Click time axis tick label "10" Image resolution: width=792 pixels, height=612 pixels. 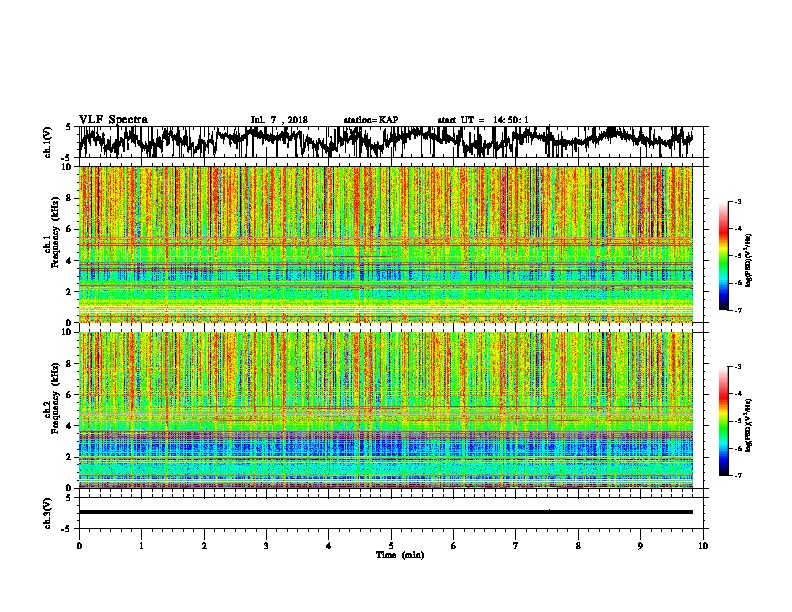pos(703,546)
